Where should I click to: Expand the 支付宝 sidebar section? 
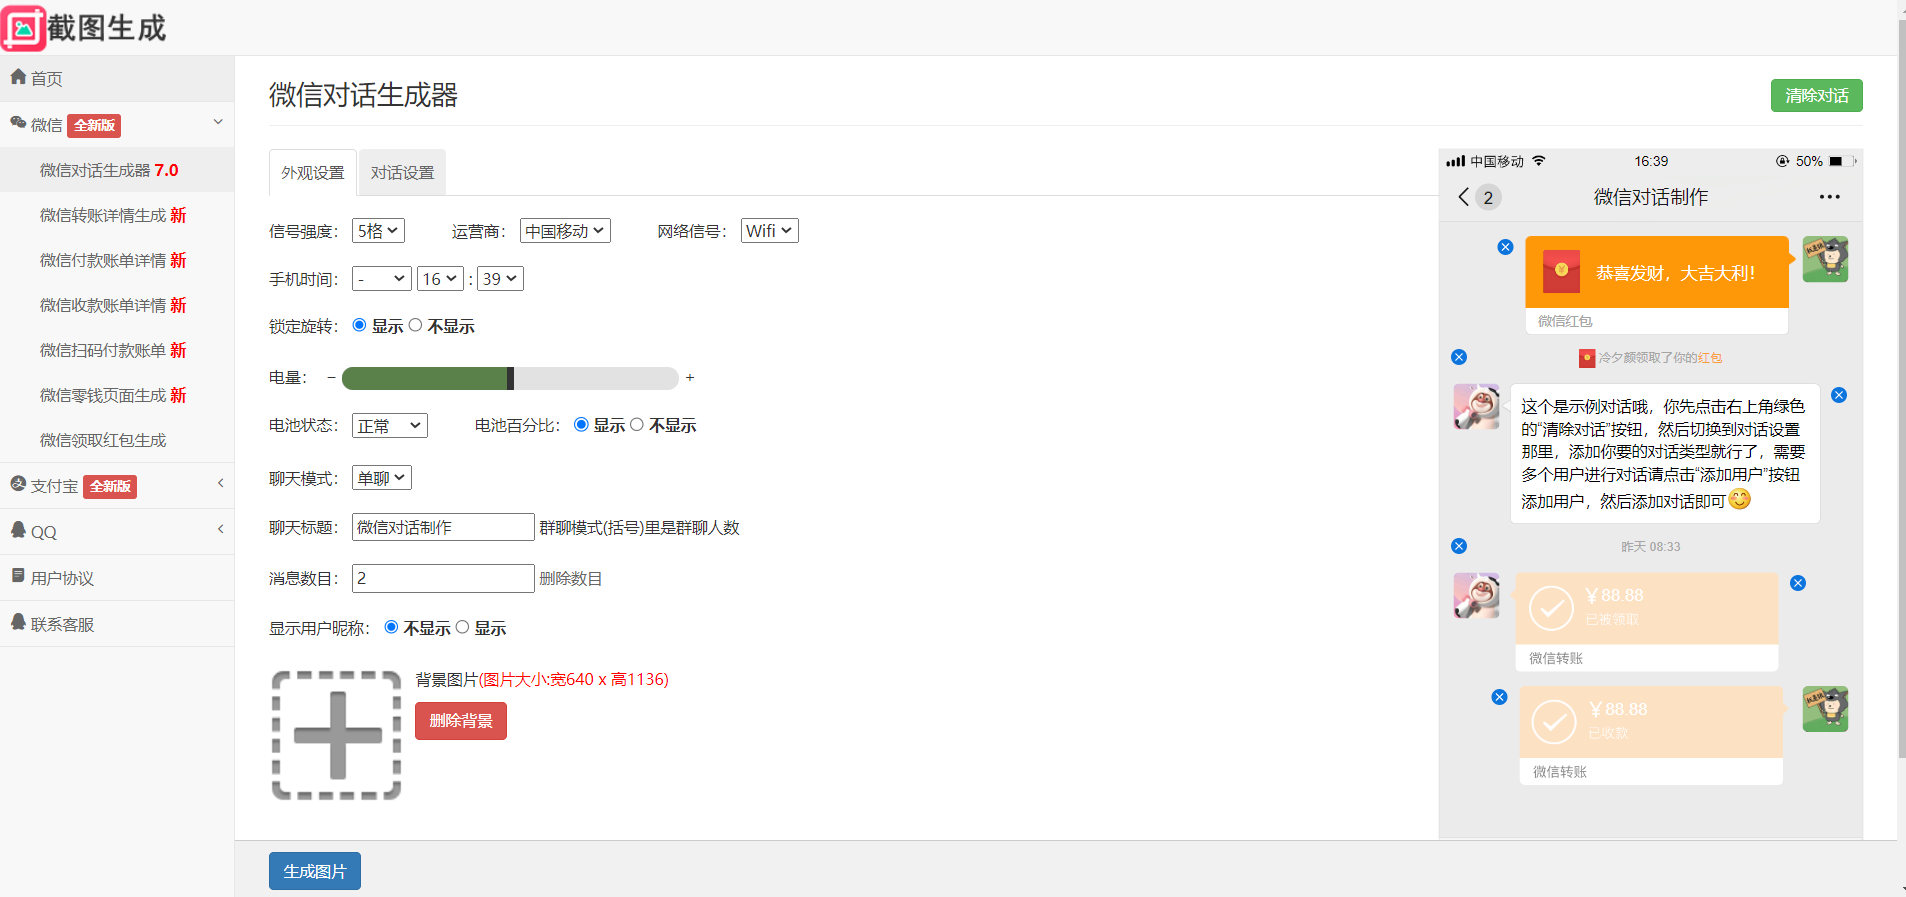[x=117, y=485]
